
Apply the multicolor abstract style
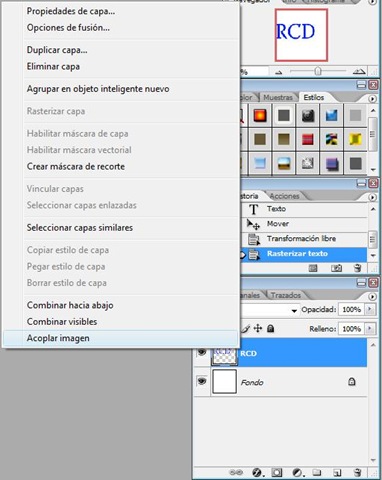tap(331, 139)
